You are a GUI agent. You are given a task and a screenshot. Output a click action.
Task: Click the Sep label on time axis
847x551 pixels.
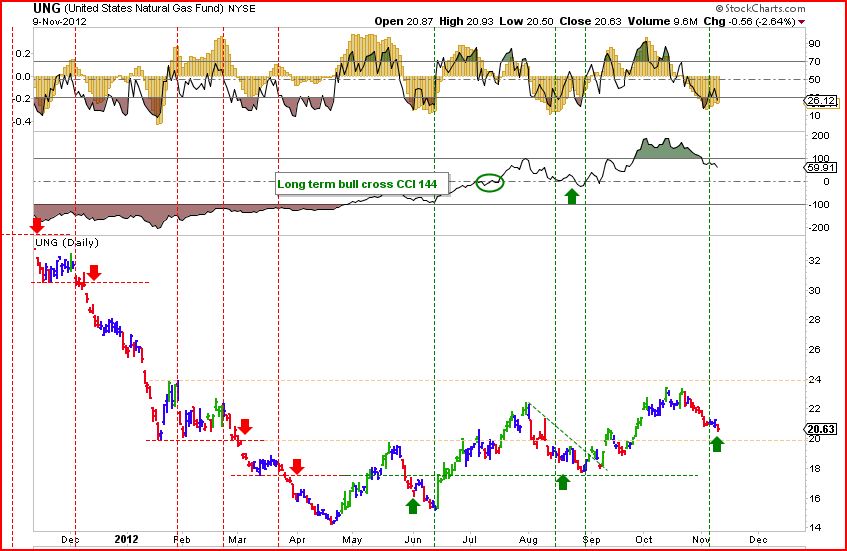pos(591,539)
